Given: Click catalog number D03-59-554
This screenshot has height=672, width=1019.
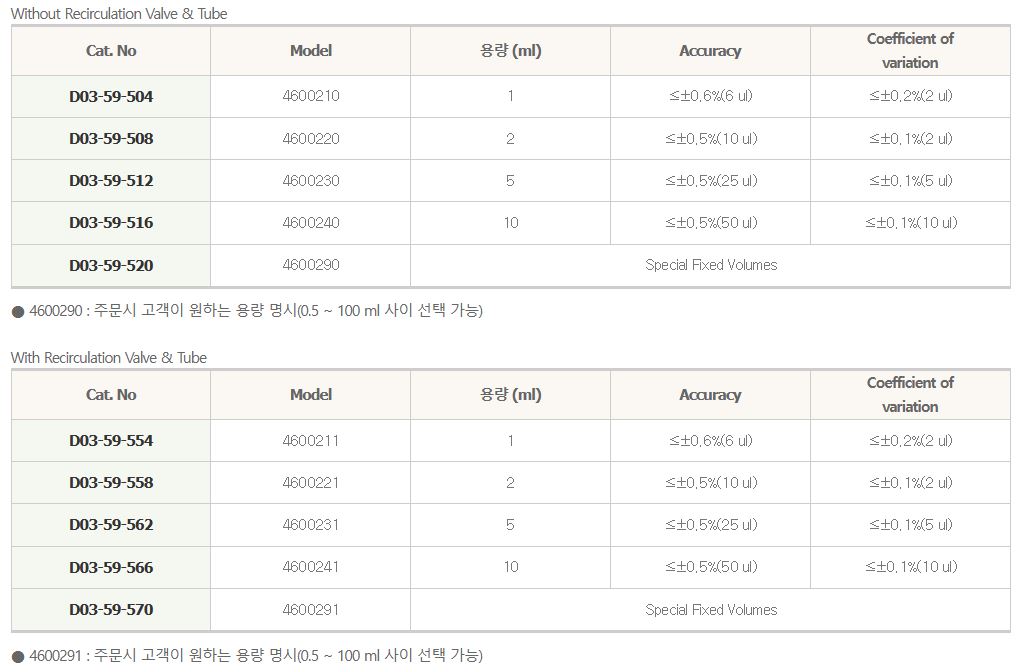Looking at the screenshot, I should 111,441.
